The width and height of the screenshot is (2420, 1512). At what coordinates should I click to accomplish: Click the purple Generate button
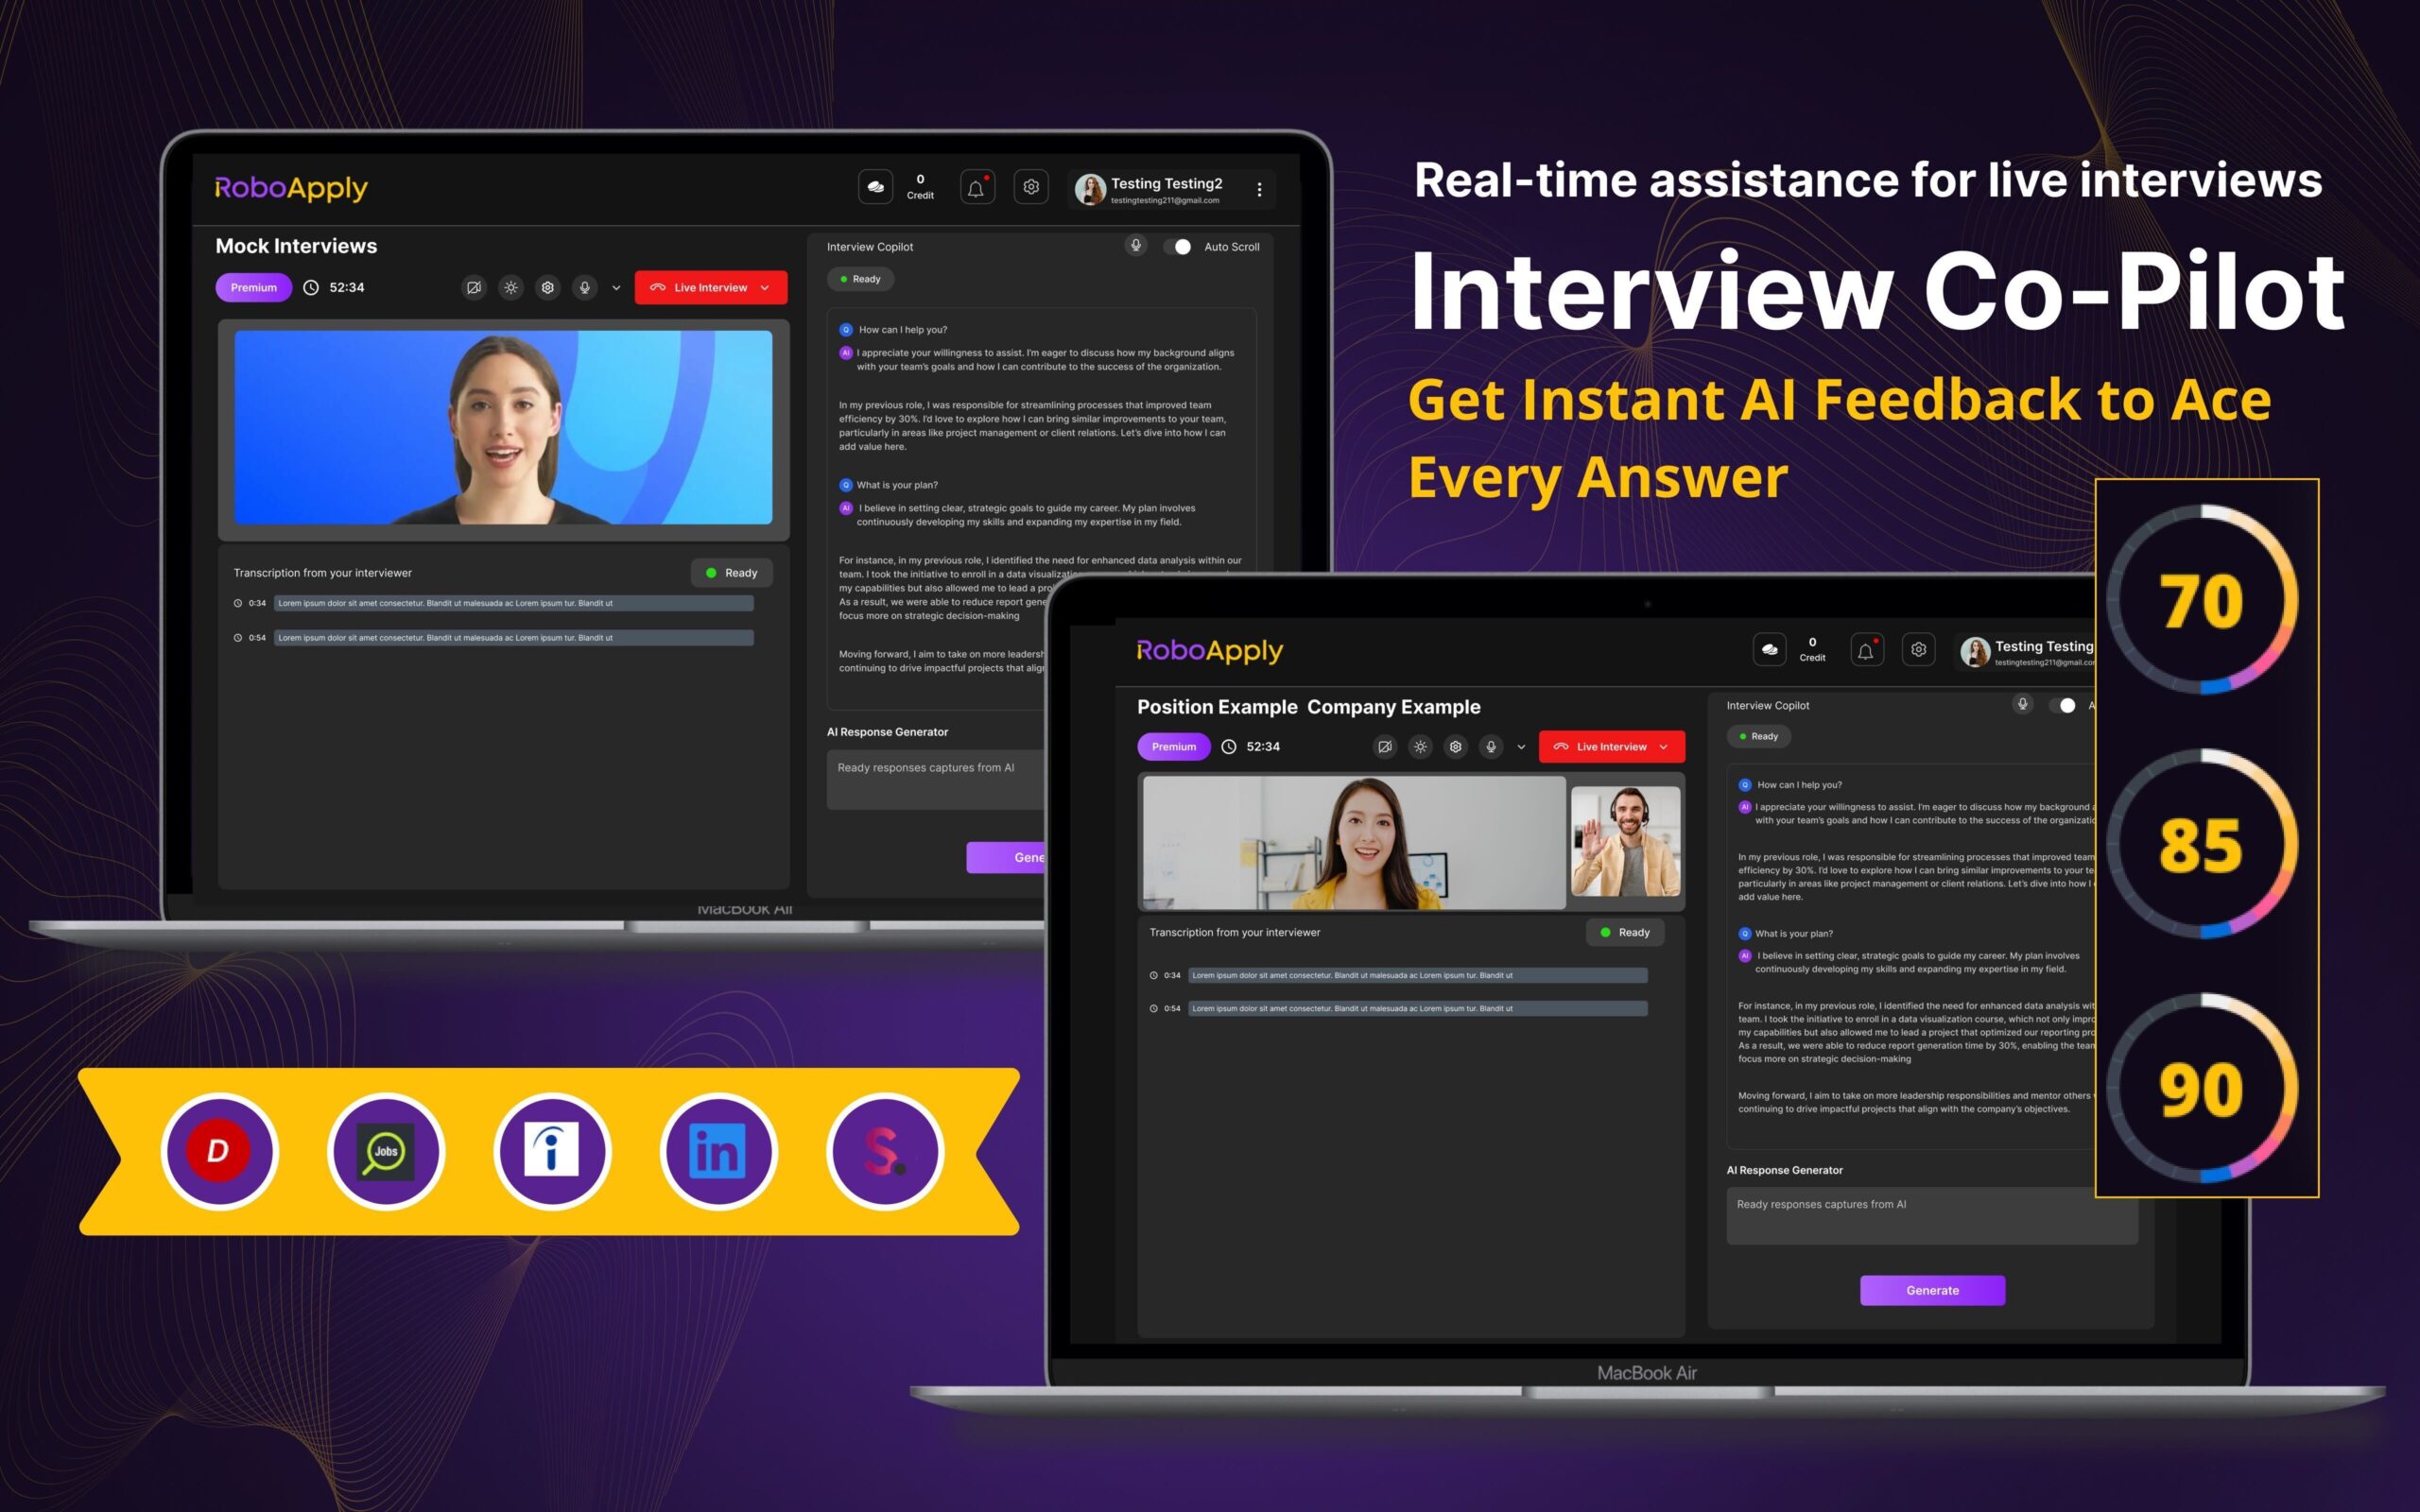[x=1931, y=1290]
